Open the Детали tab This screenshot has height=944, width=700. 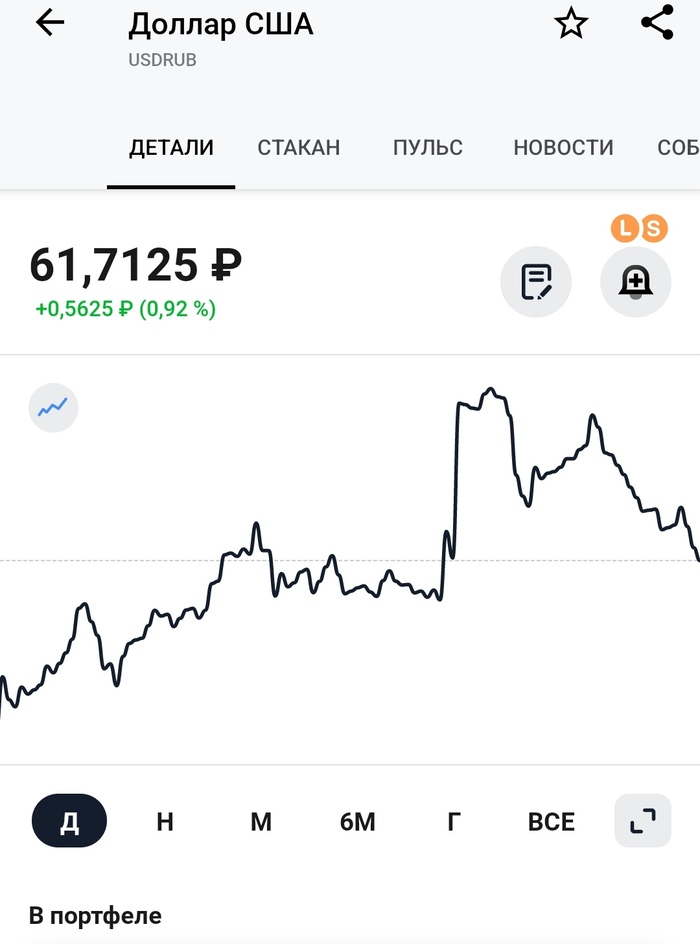(x=171, y=148)
